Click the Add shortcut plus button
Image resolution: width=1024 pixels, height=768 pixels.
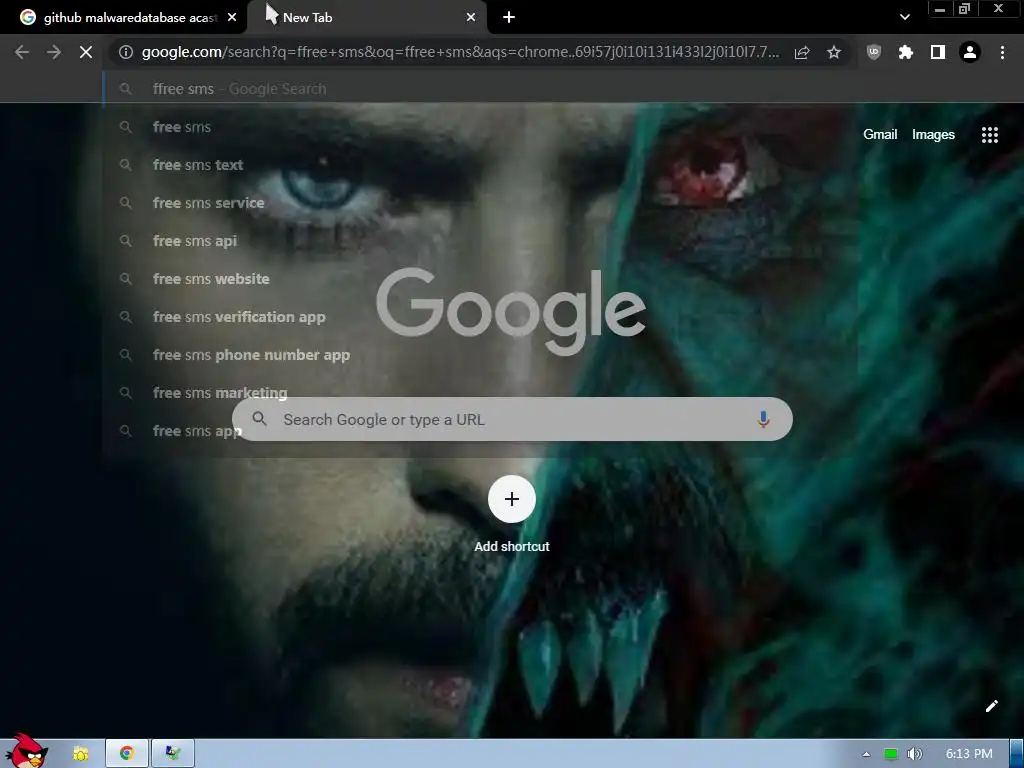point(512,499)
